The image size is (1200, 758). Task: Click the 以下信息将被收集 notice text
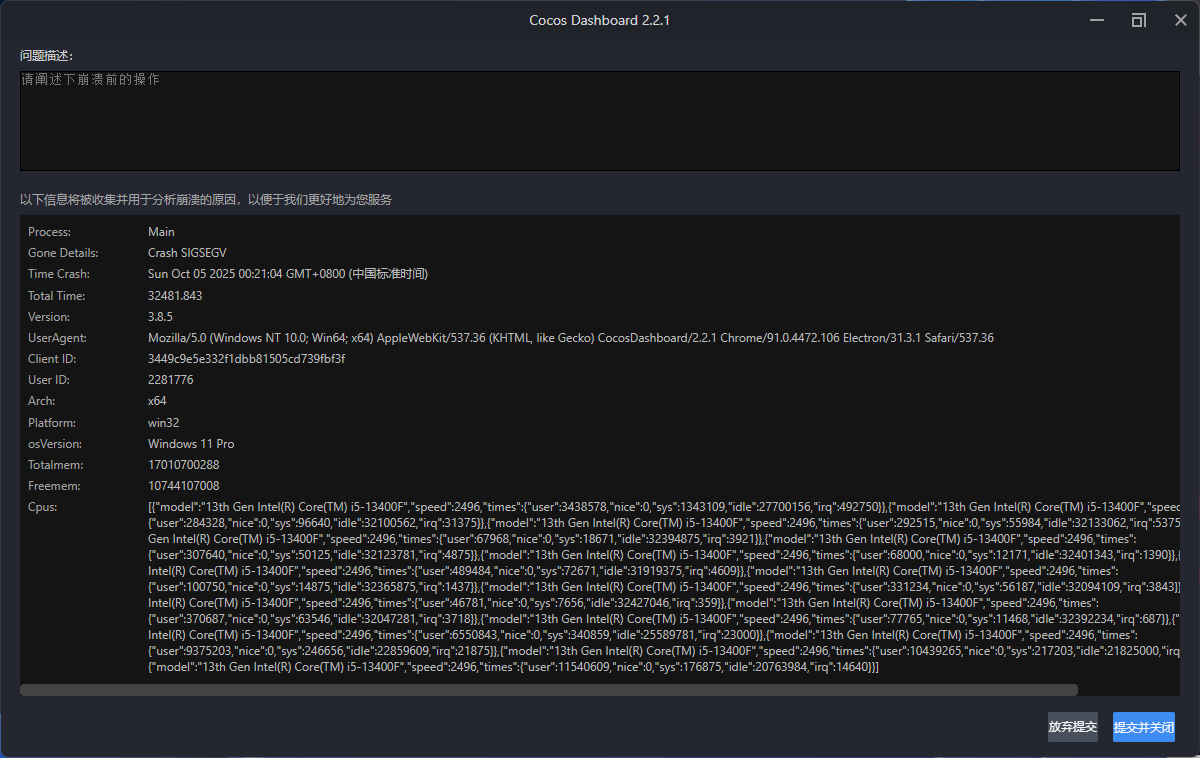pos(206,200)
